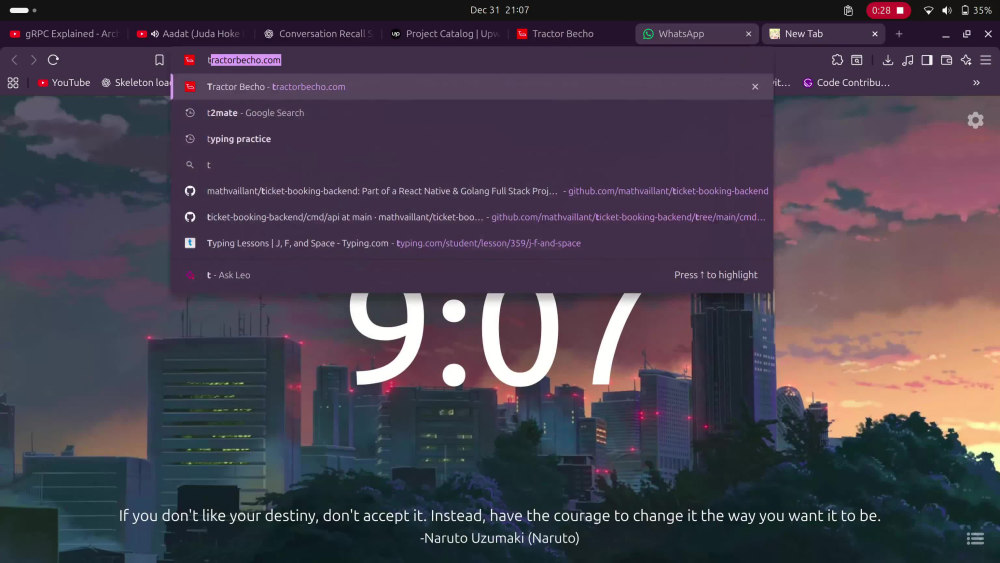
Task: Open volume speaker icon in system tray
Action: pyautogui.click(x=947, y=10)
